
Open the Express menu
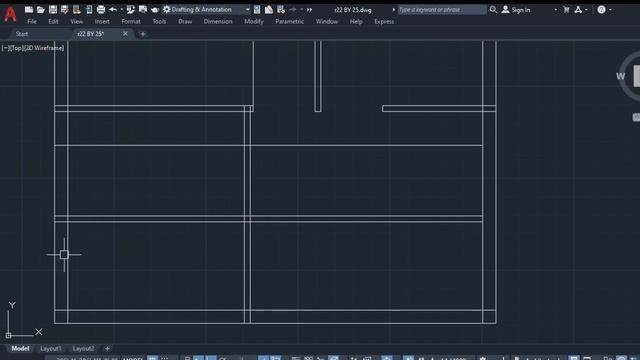click(384, 21)
